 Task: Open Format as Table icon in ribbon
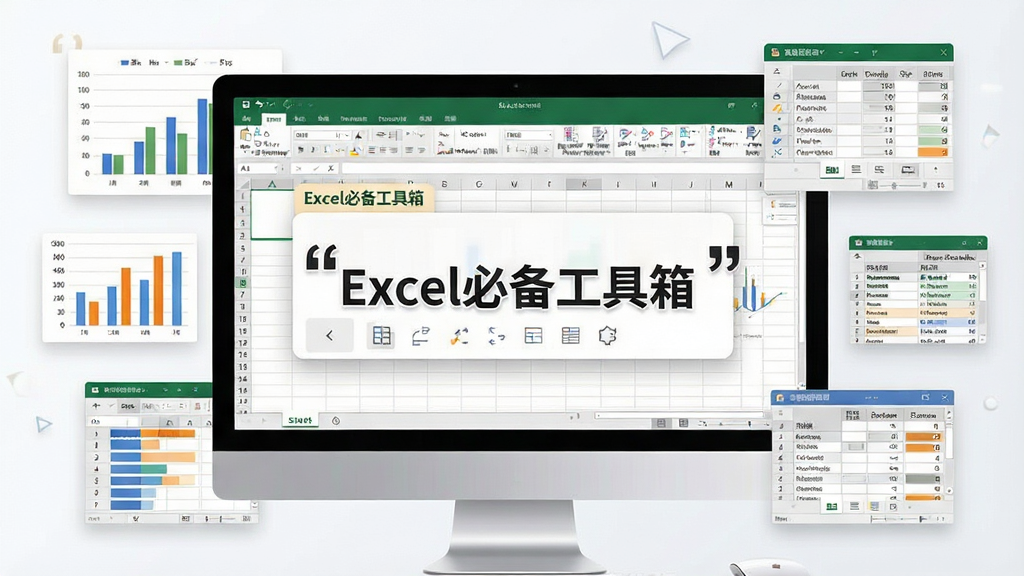tap(600, 135)
